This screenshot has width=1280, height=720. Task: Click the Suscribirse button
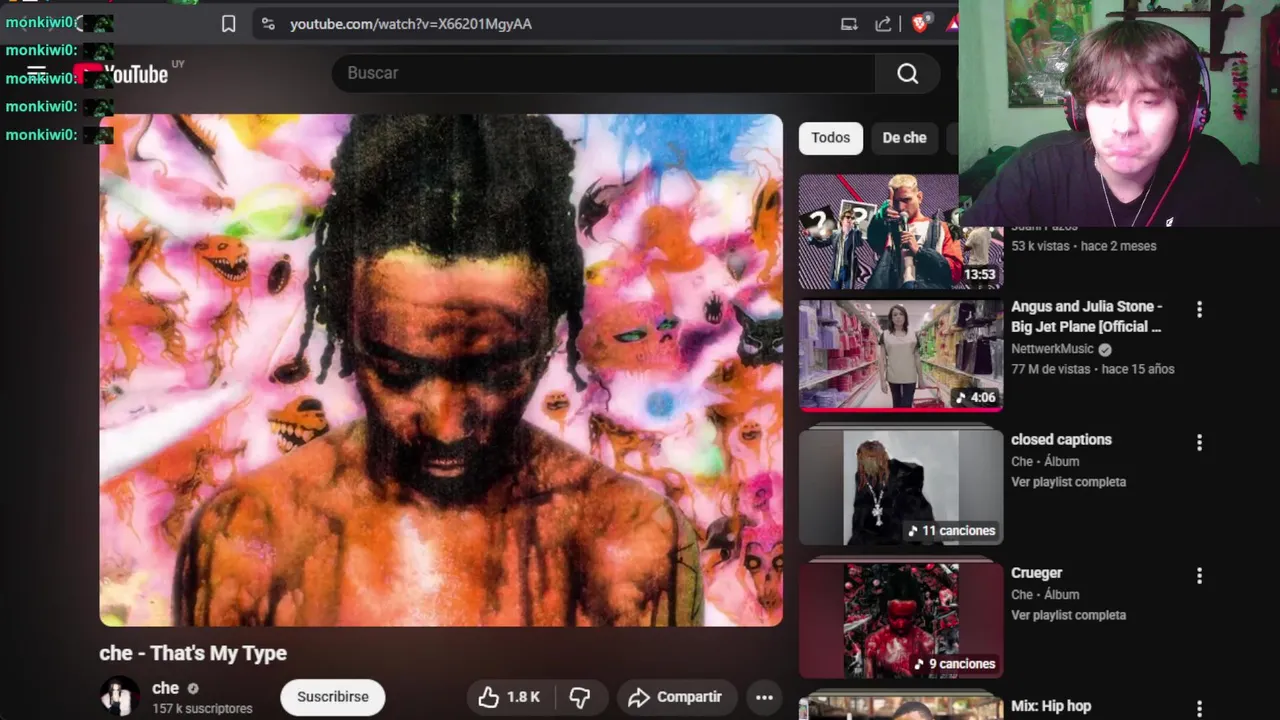click(333, 697)
